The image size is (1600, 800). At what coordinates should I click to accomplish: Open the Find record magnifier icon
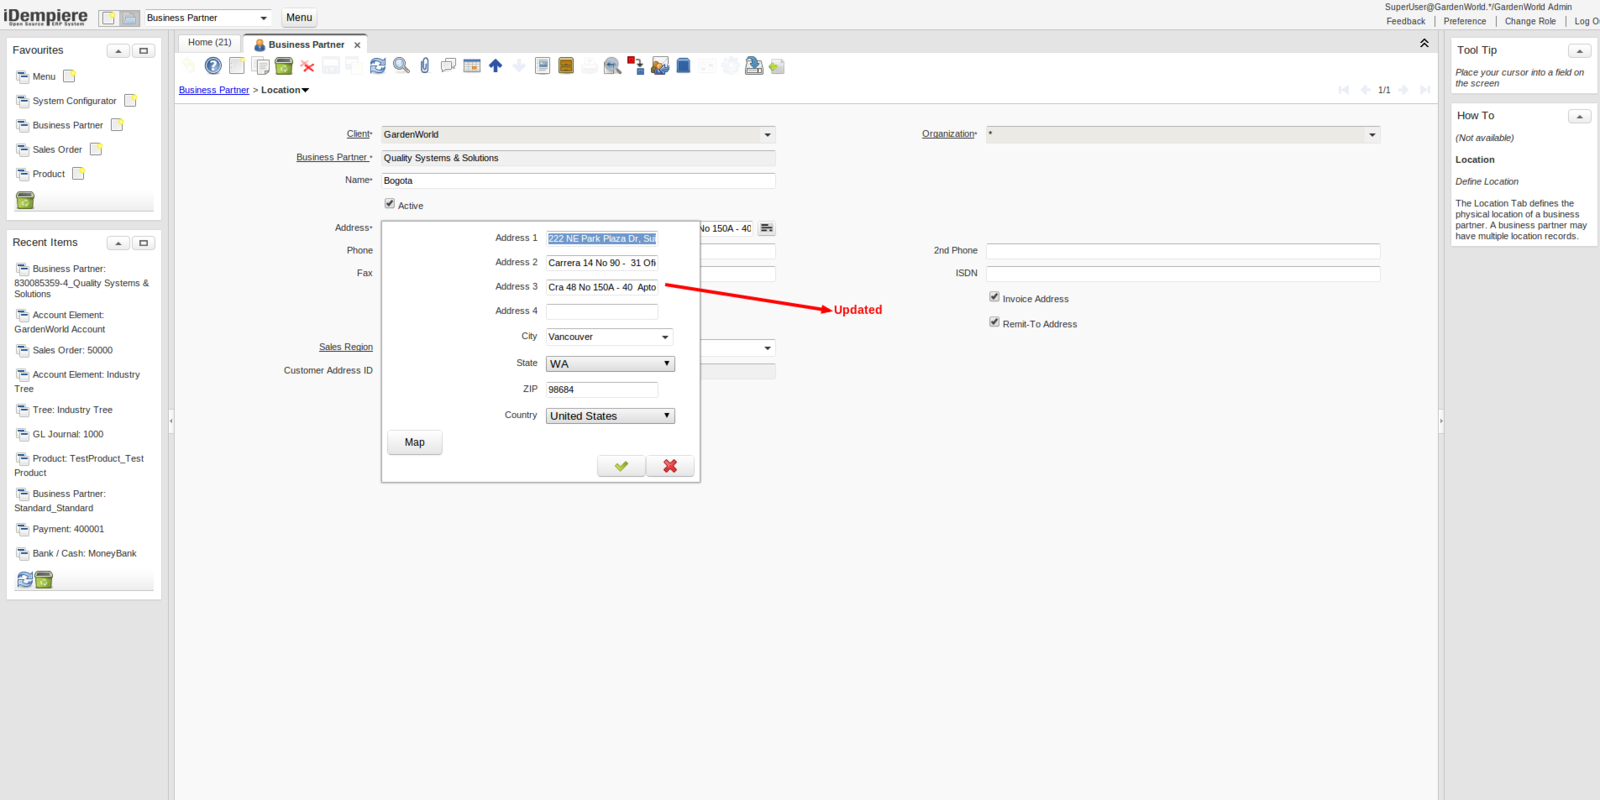(401, 66)
